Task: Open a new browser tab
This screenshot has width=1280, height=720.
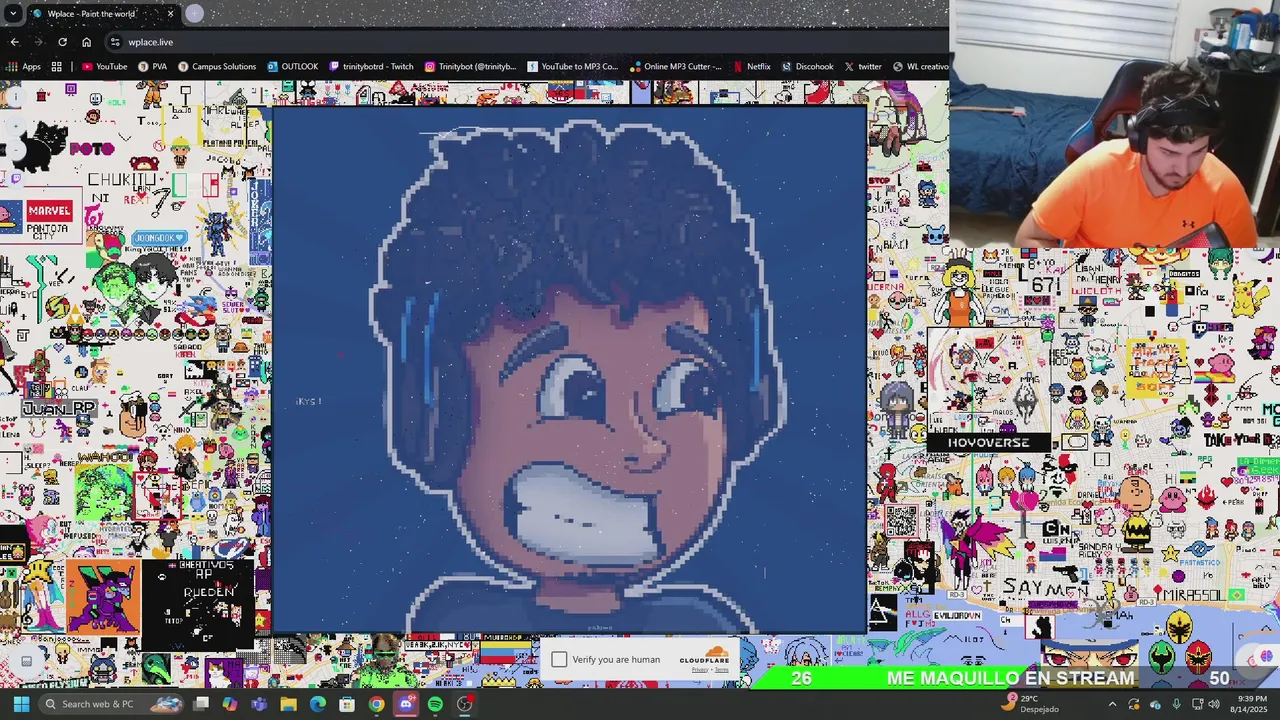Action: 194,13
